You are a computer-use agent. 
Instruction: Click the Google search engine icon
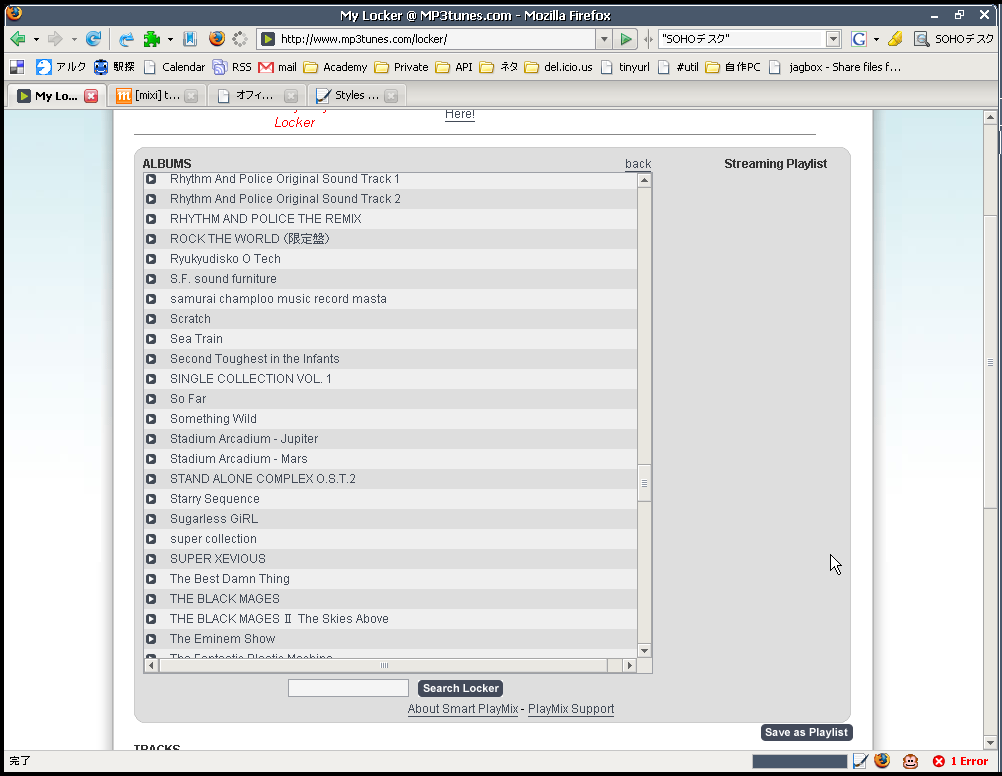(859, 40)
